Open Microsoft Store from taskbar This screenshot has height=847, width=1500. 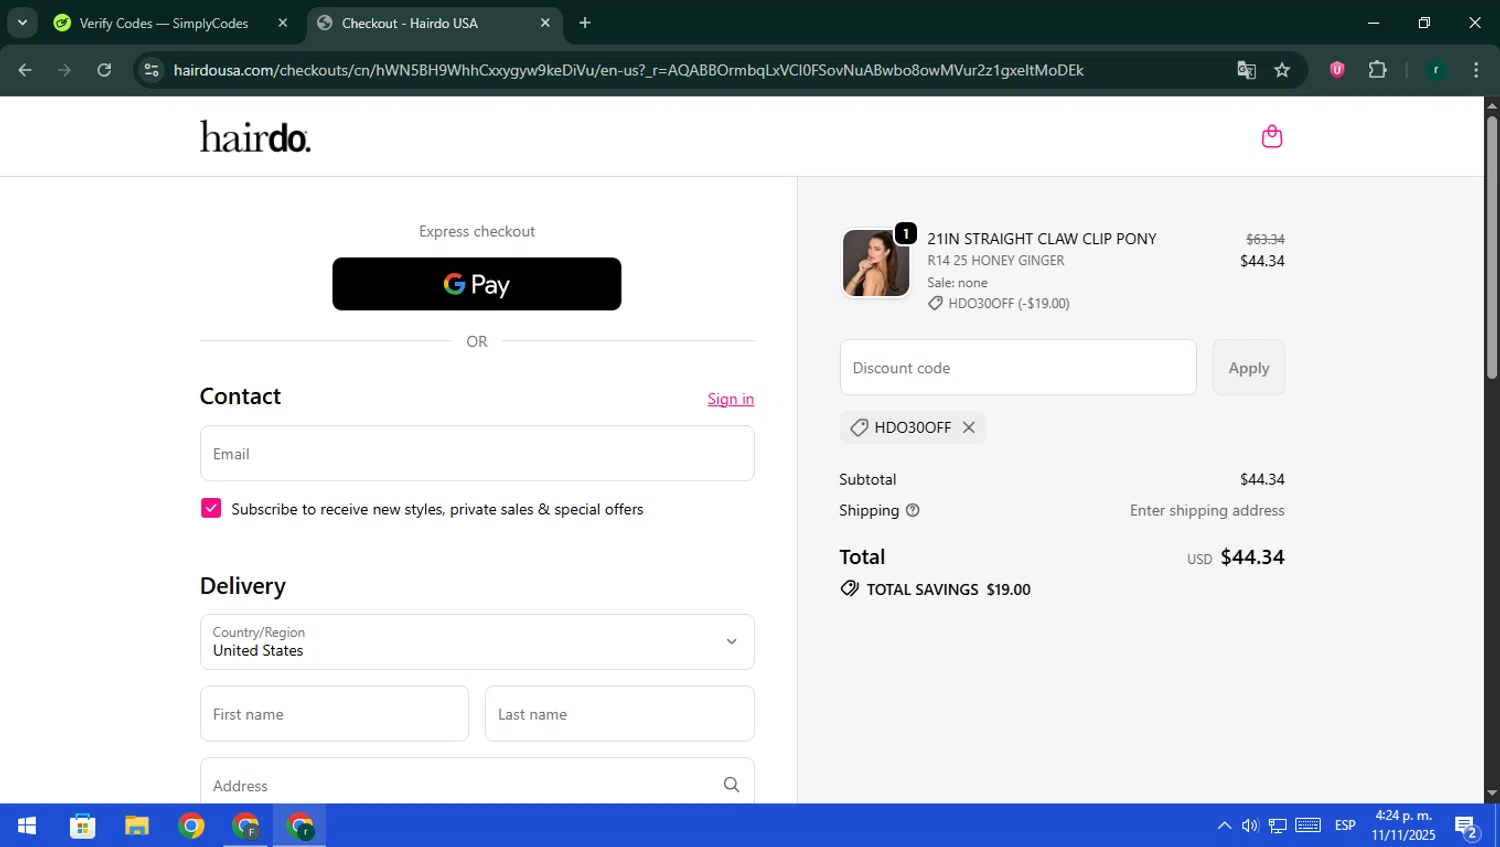(x=82, y=826)
